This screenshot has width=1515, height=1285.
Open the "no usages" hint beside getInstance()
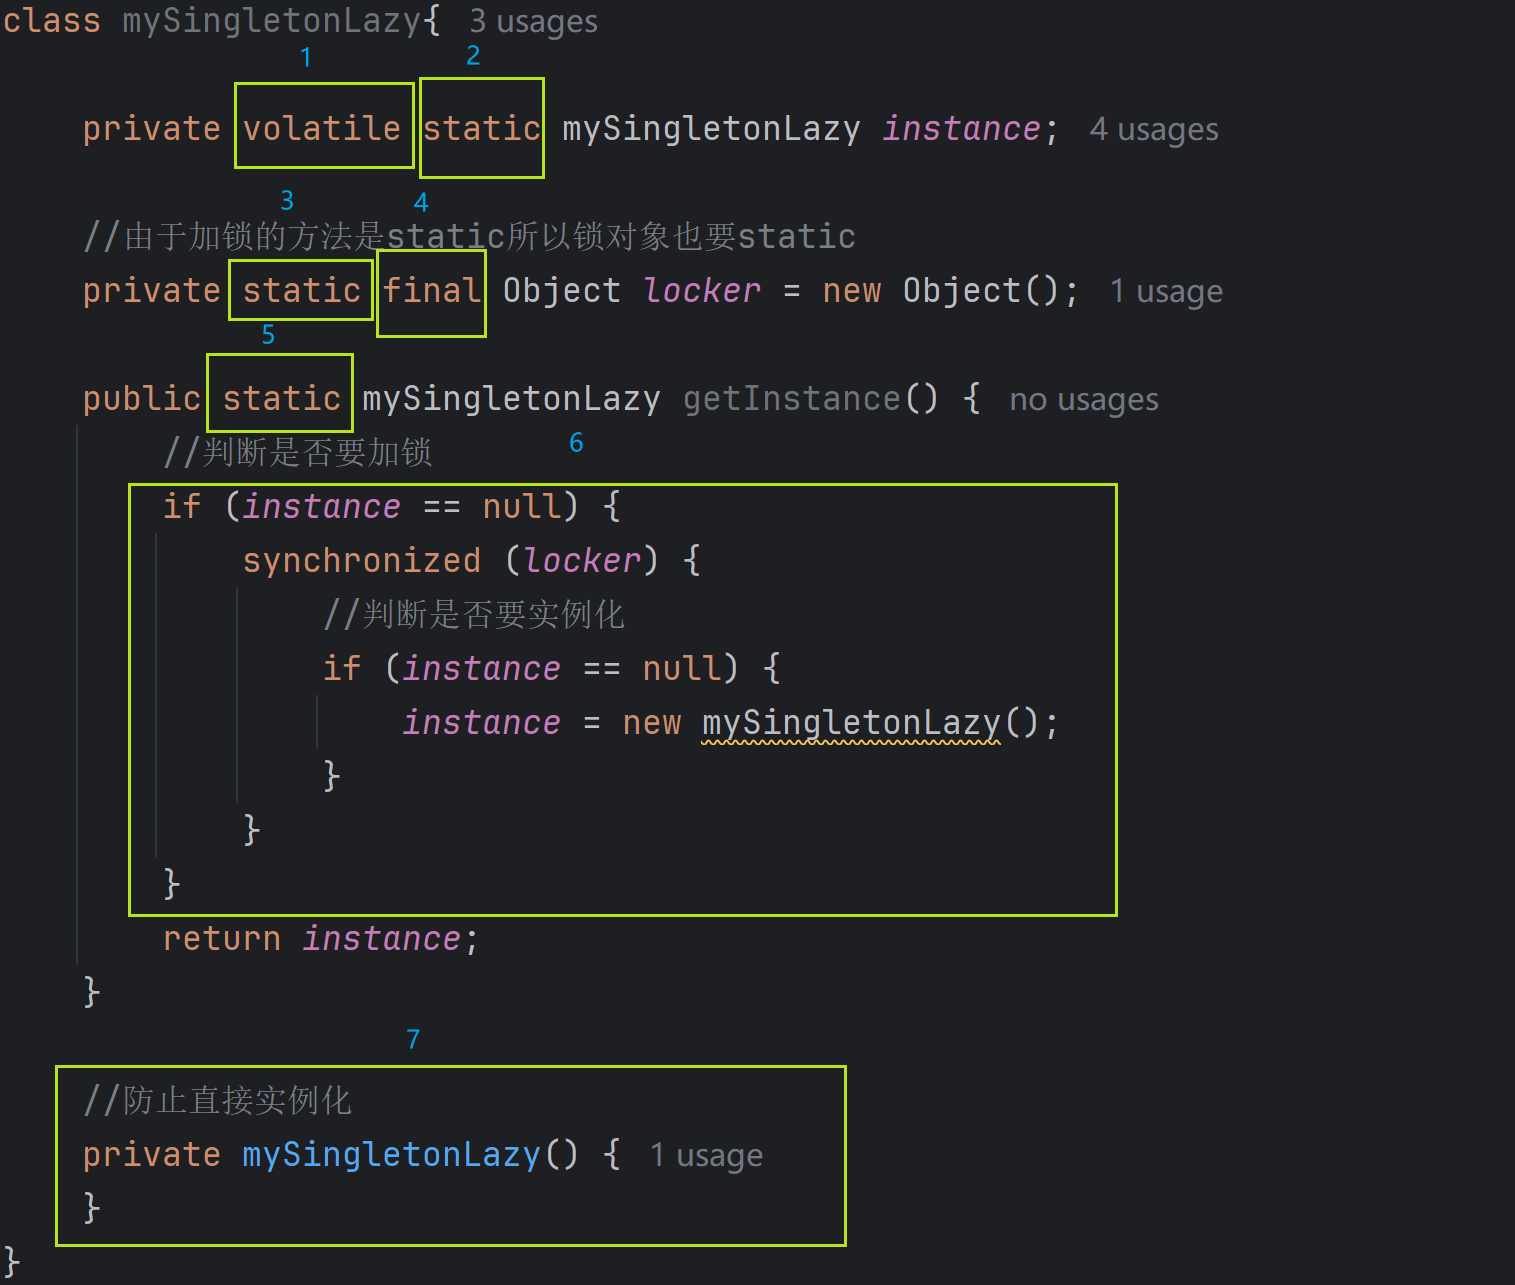click(1084, 399)
